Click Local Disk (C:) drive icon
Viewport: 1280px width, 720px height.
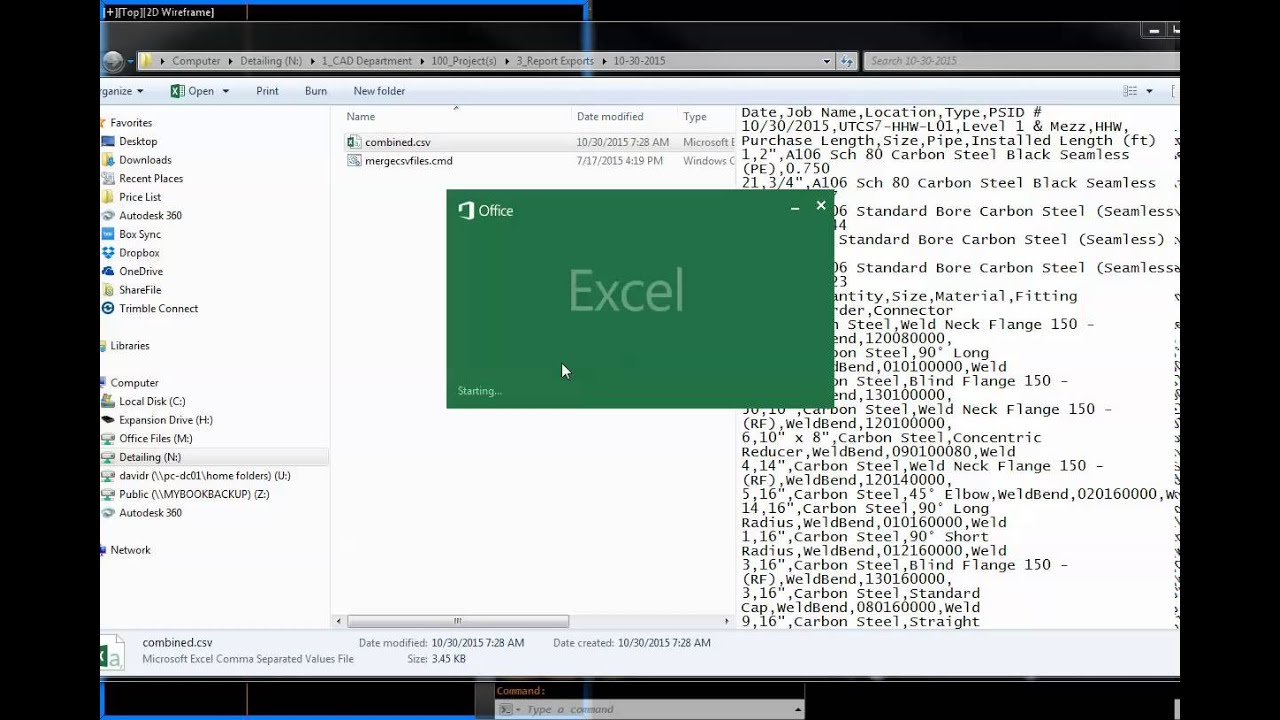coord(108,401)
